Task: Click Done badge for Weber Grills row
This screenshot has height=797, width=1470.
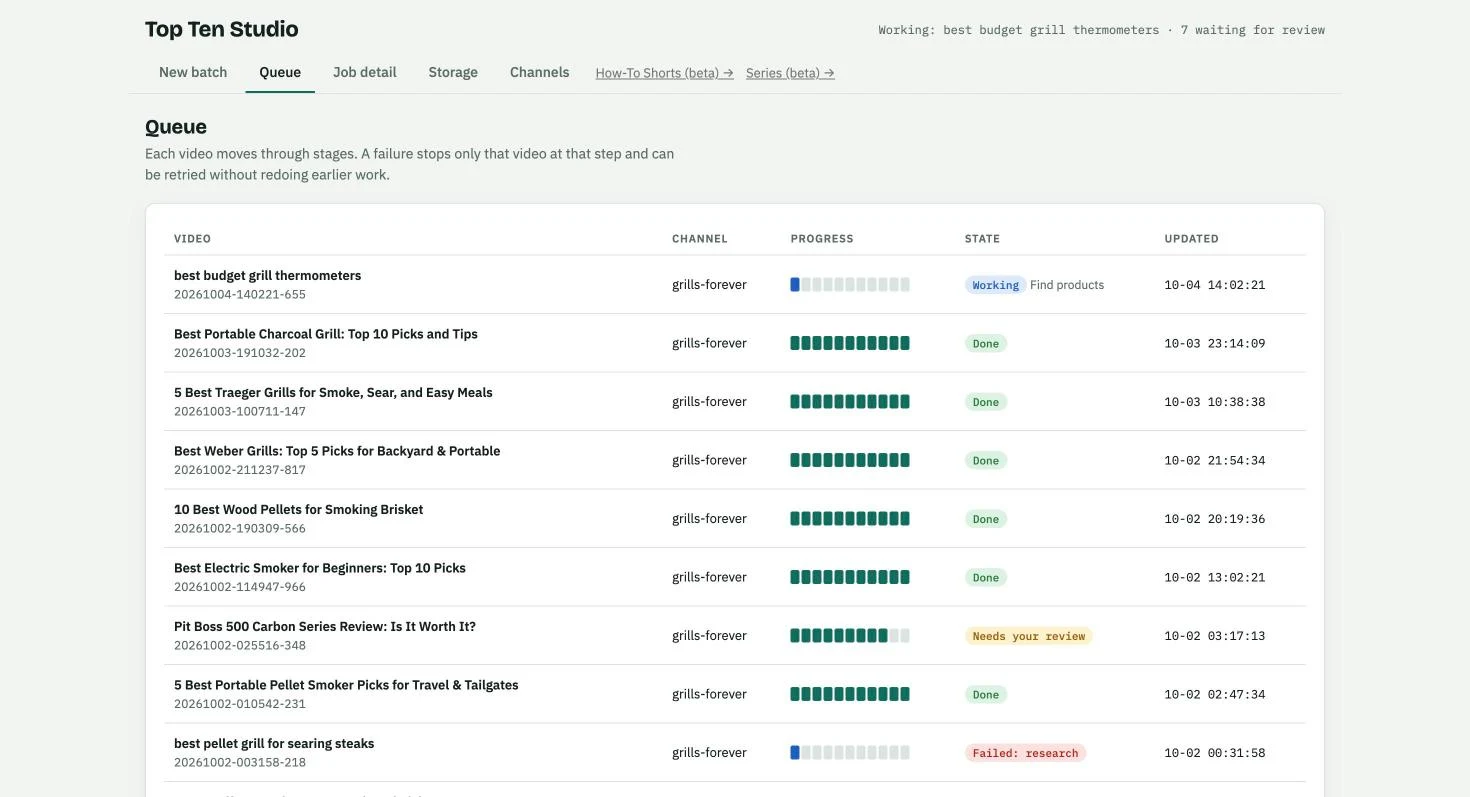Action: 985,460
